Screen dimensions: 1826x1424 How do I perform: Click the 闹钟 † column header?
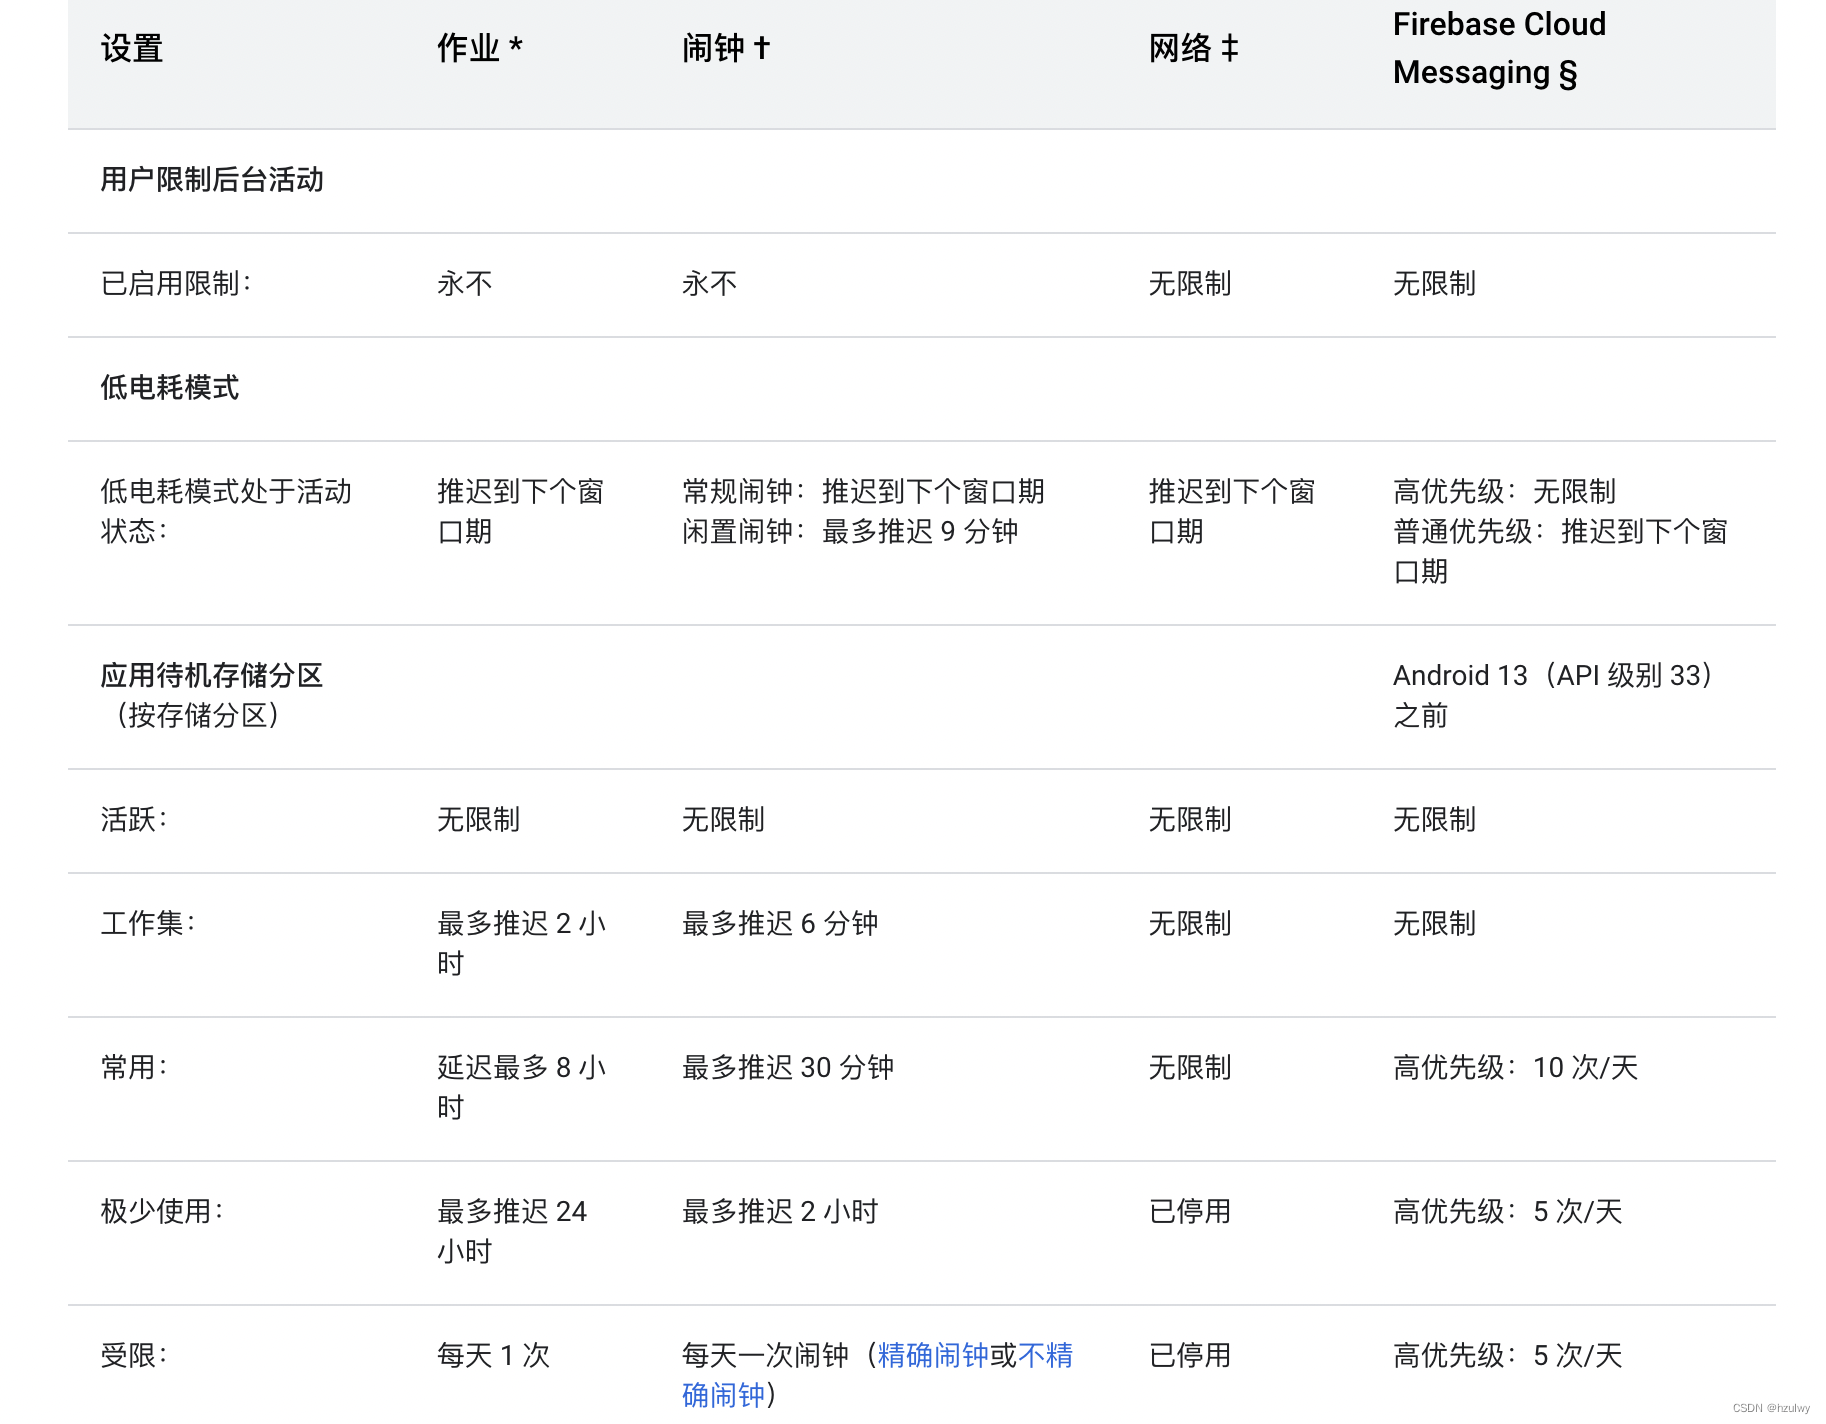(x=726, y=48)
